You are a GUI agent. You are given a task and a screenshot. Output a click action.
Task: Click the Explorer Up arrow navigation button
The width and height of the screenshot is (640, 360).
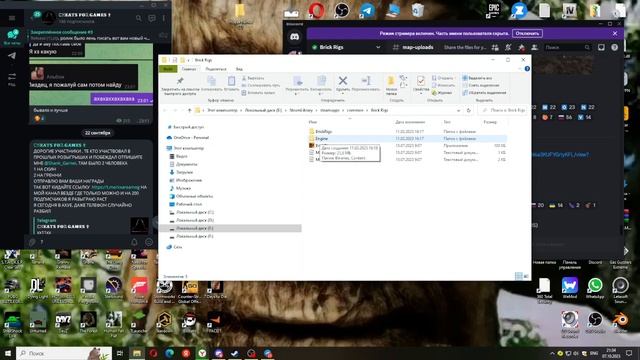[189, 110]
